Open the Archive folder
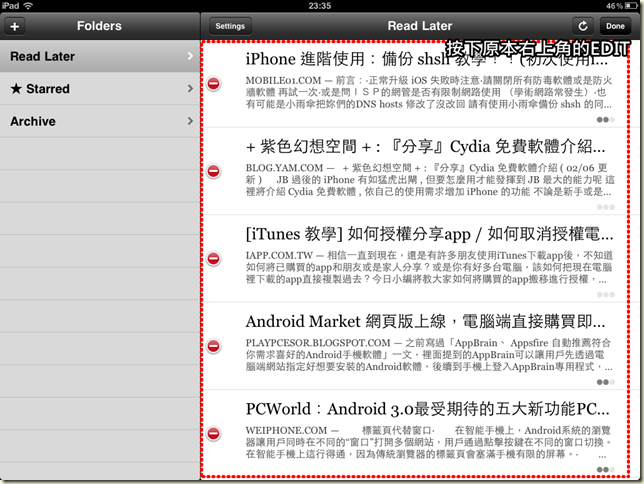Viewport: 644px width, 484px height. pyautogui.click(x=100, y=121)
